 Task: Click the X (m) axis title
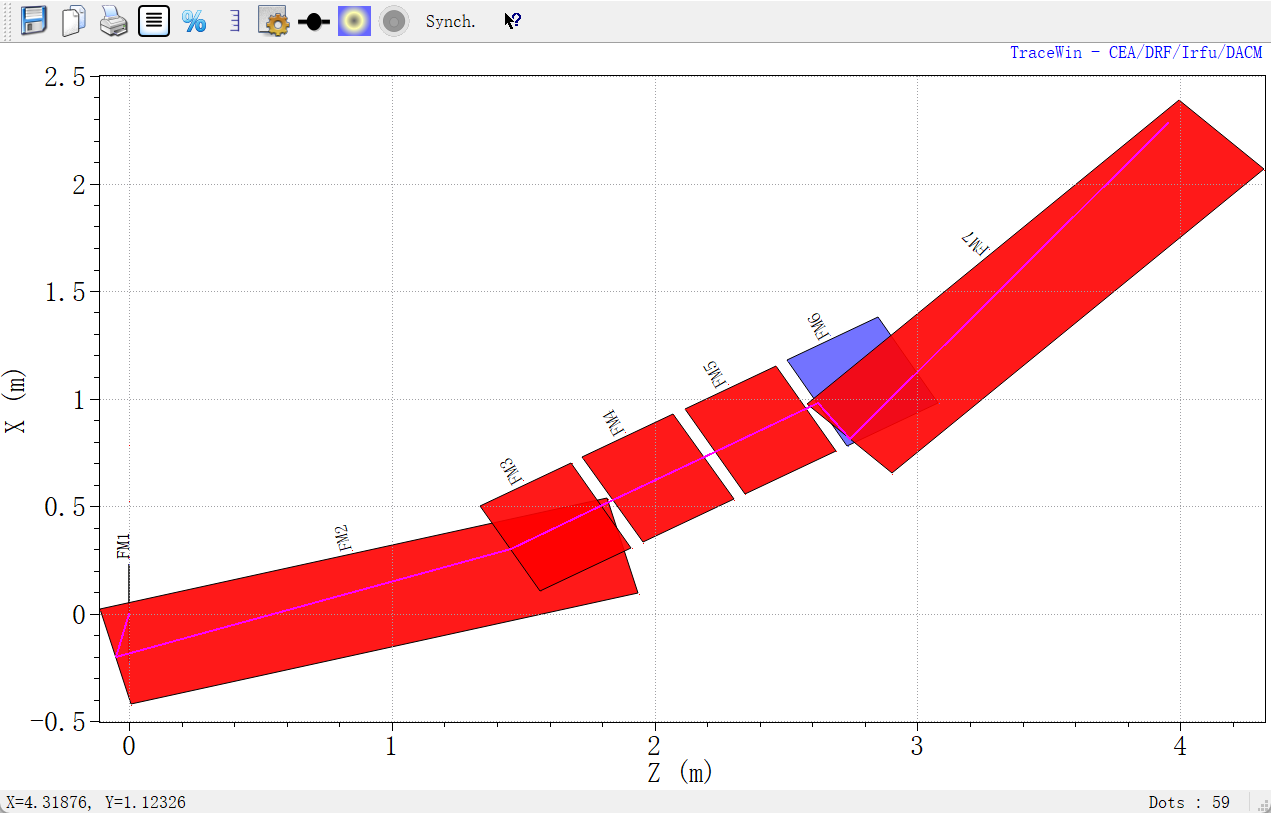(15, 400)
